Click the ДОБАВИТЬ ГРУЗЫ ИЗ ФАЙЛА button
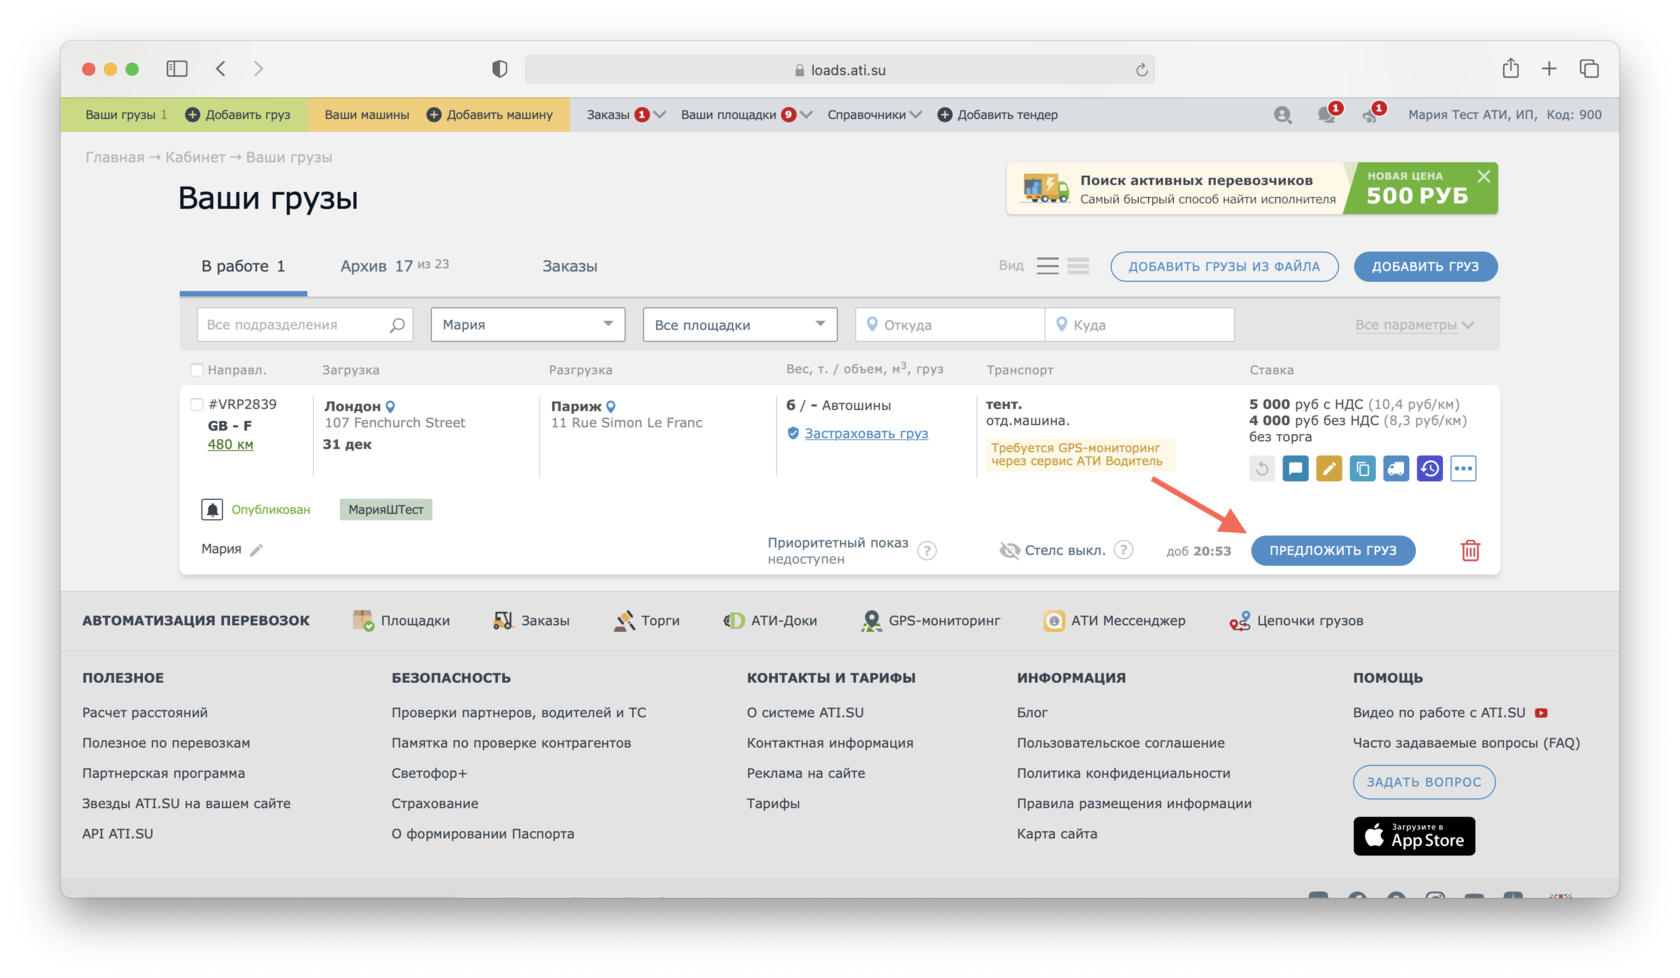 click(1224, 266)
